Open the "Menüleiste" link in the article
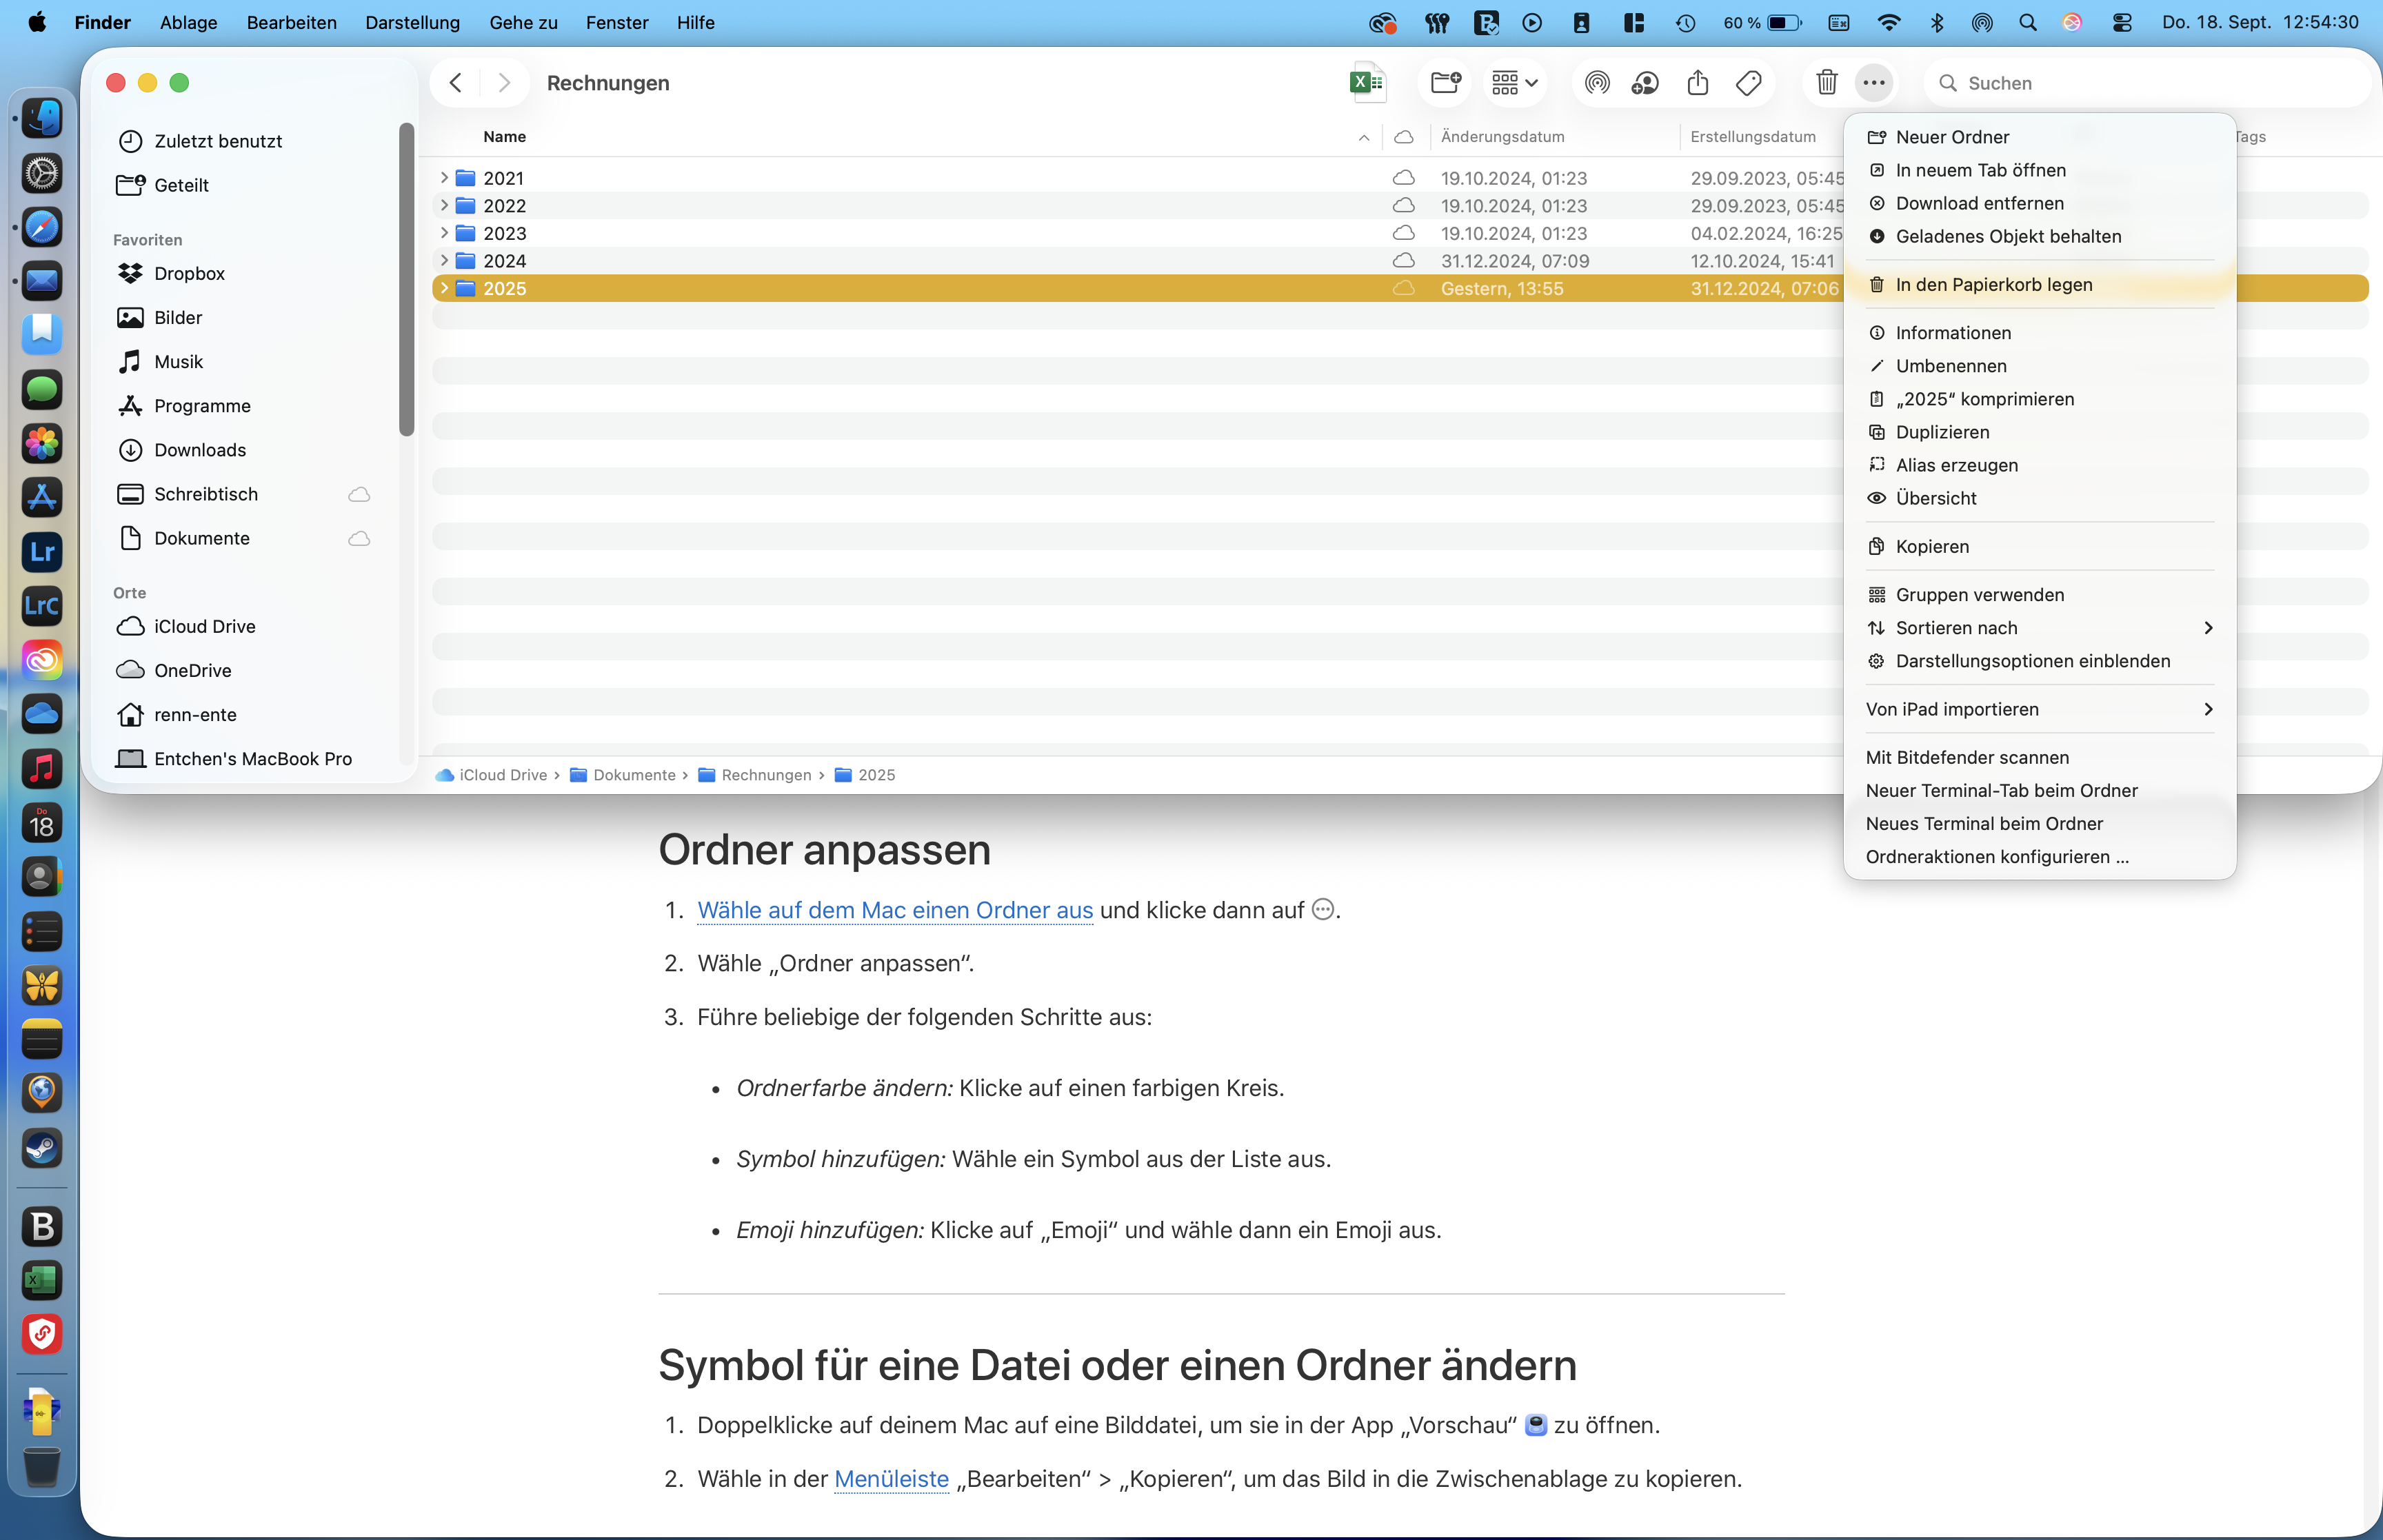Image resolution: width=2383 pixels, height=1540 pixels. click(x=890, y=1479)
